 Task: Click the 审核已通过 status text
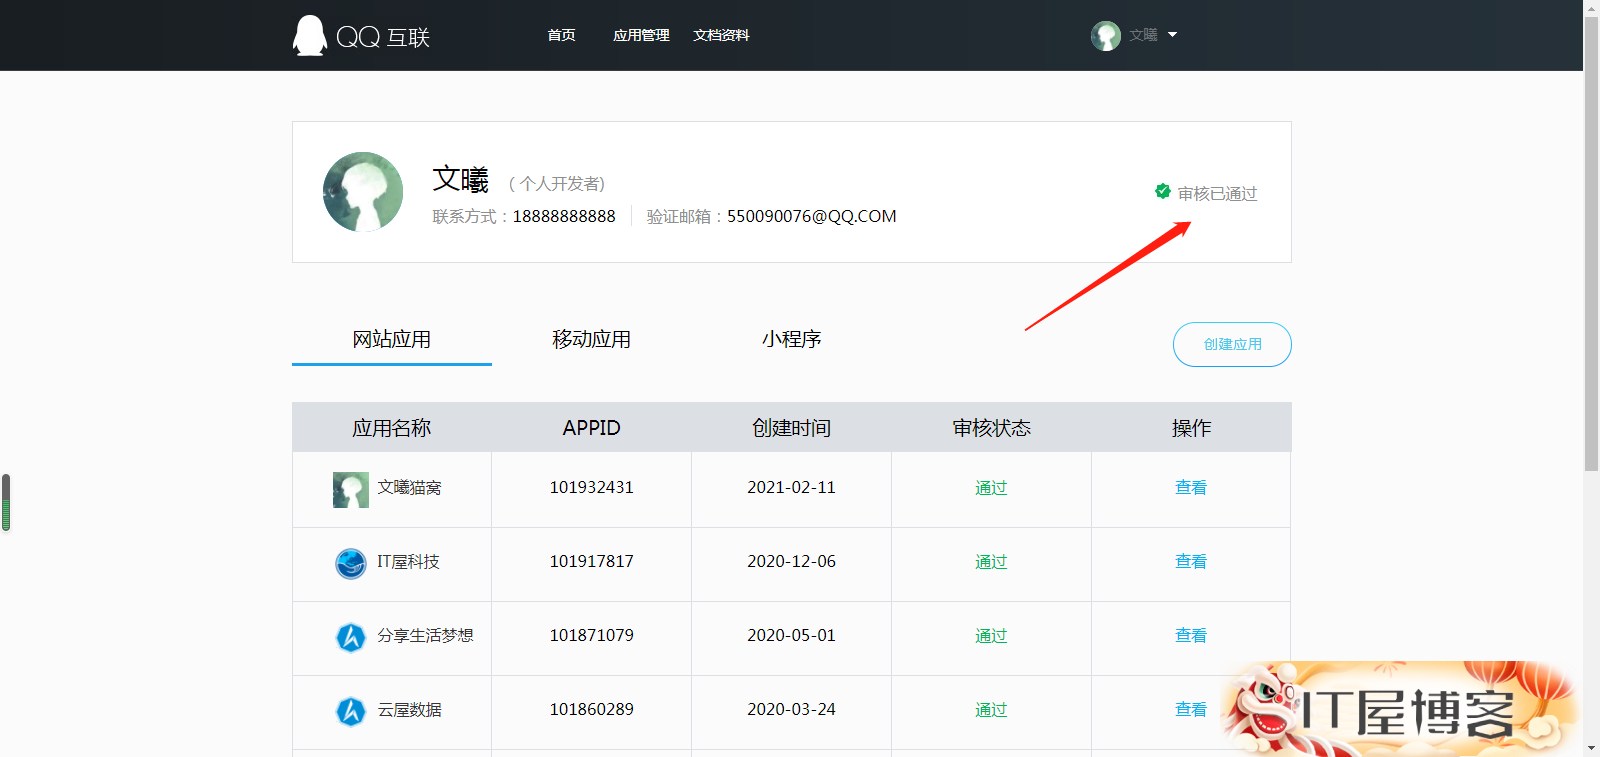click(x=1217, y=194)
